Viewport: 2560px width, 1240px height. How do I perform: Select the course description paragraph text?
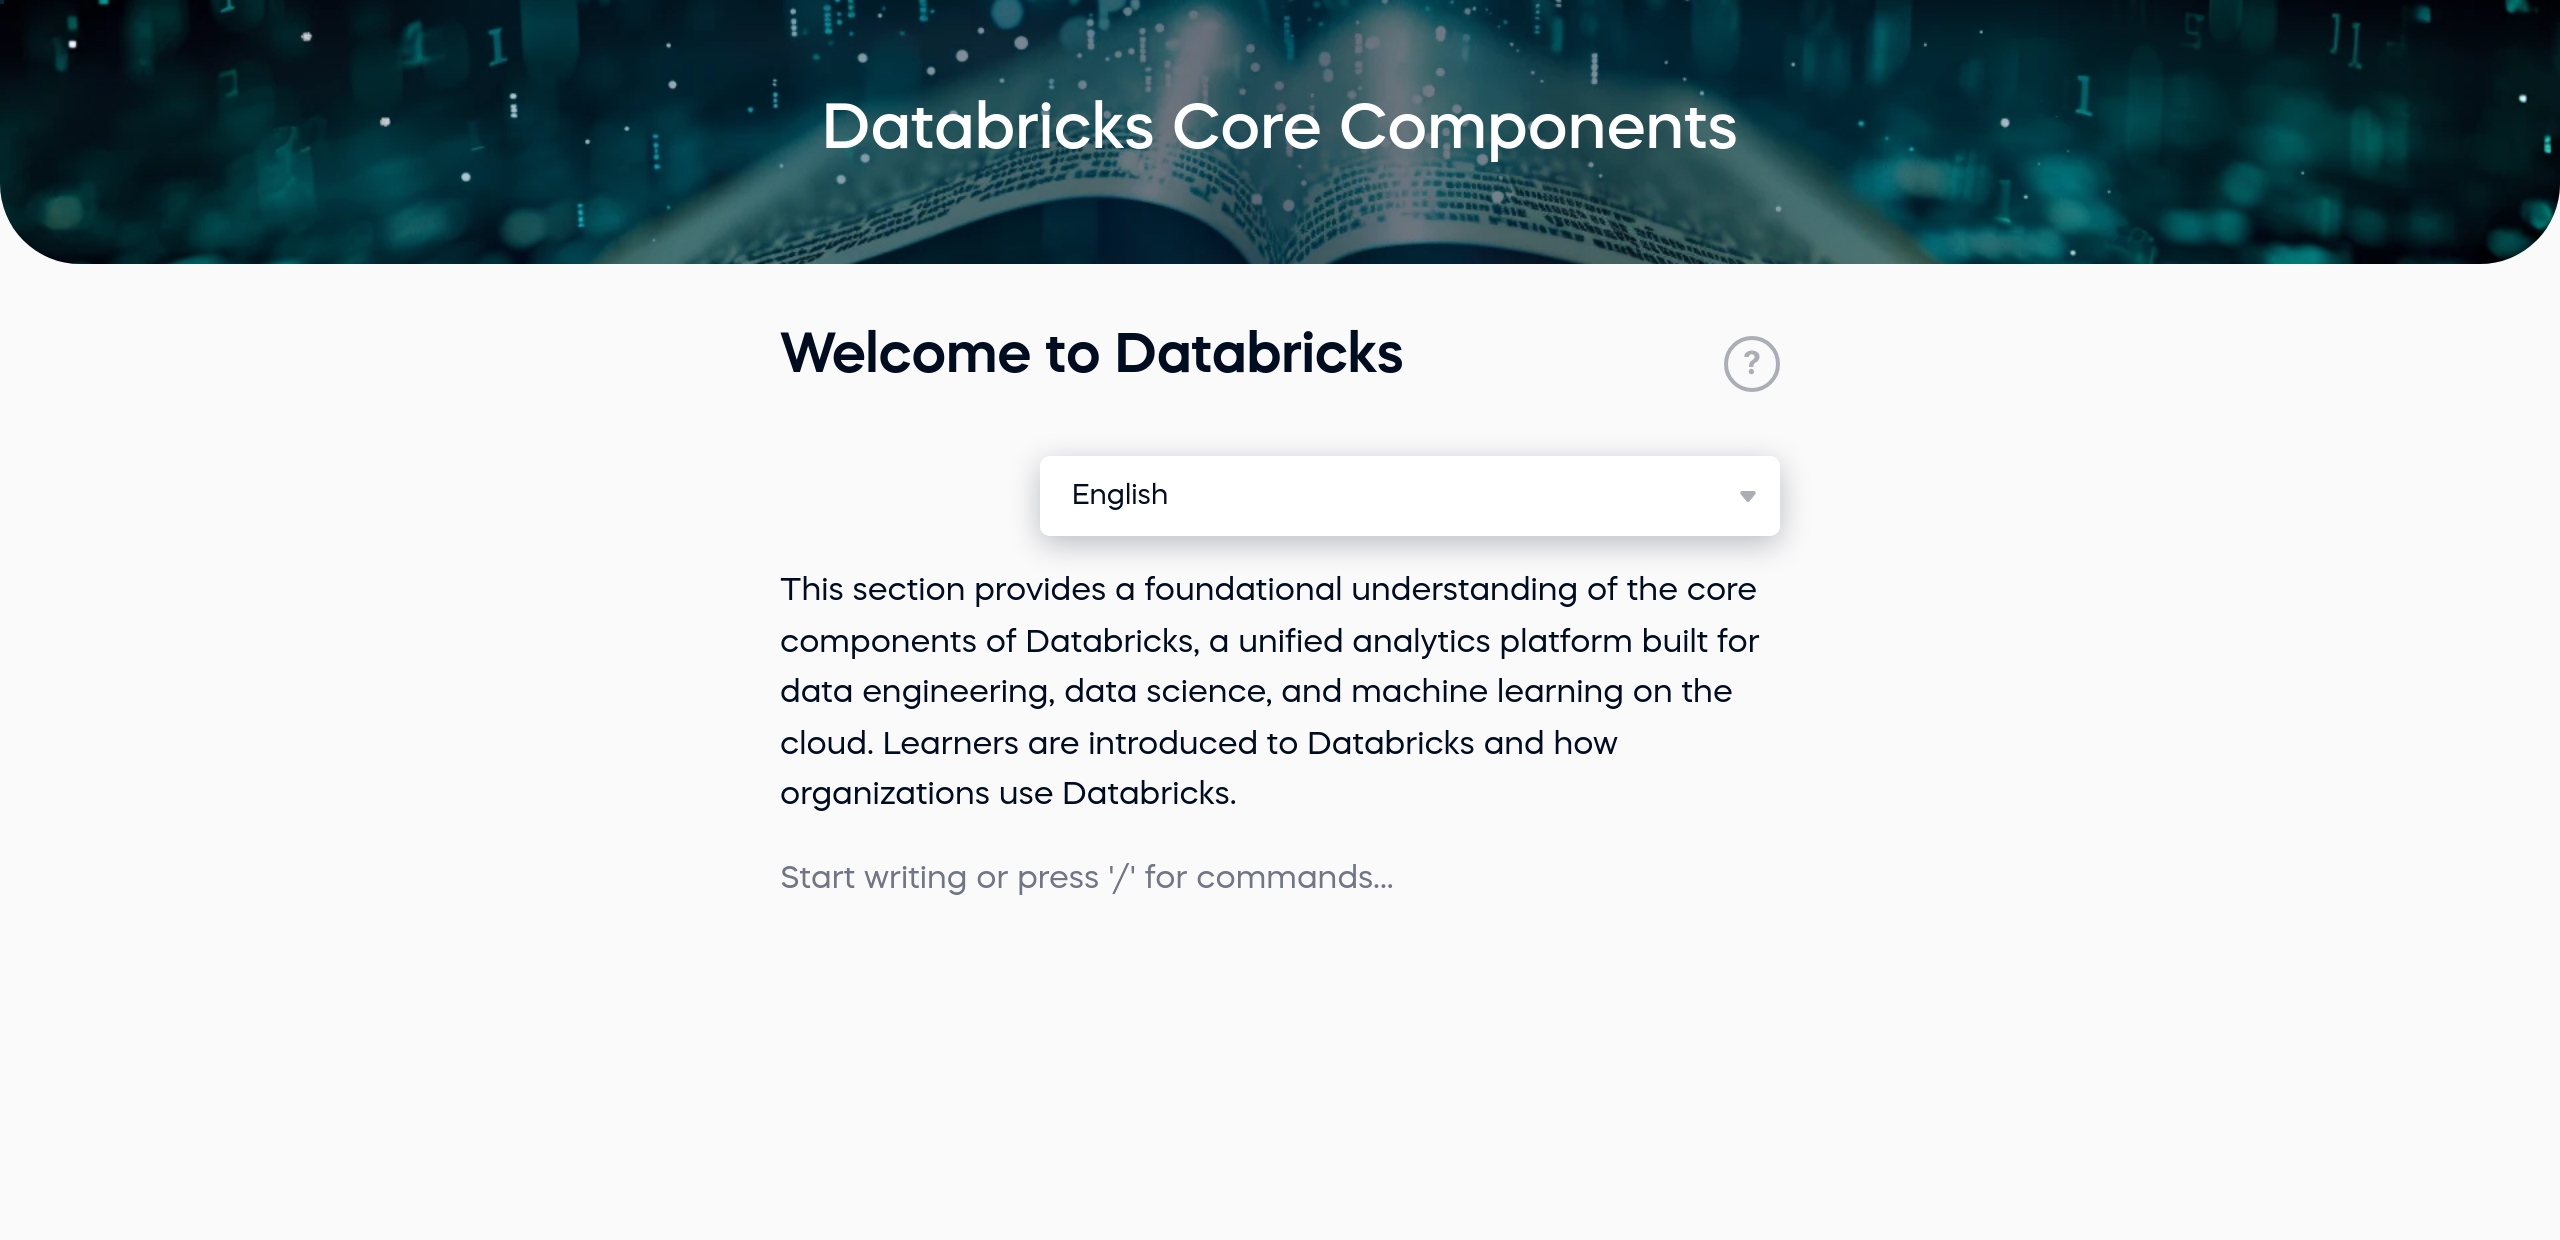(x=1269, y=691)
